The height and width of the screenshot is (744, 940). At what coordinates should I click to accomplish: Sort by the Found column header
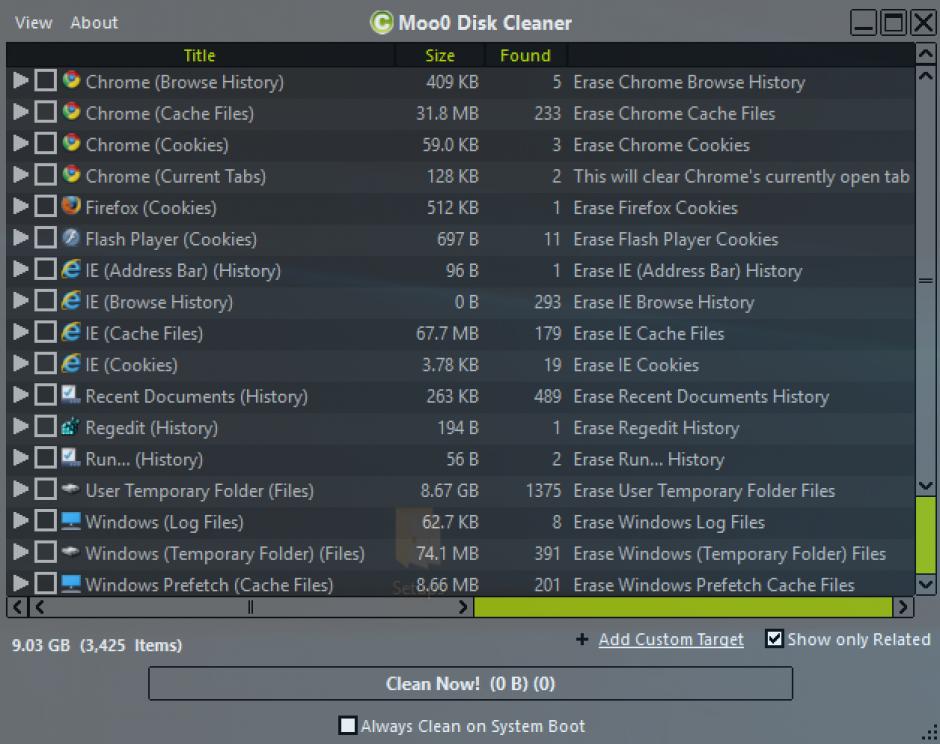click(525, 55)
